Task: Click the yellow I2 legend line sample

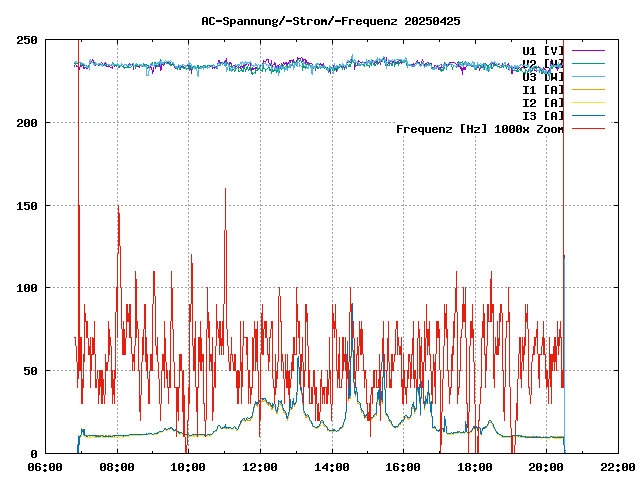Action: click(x=589, y=103)
